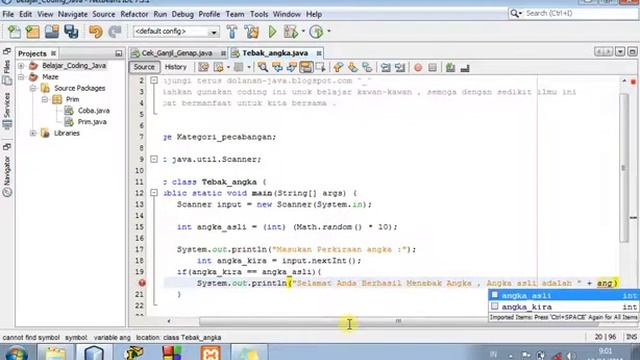Viewport: 640px width, 360px height.
Task: Expand the Libraries node
Action: tap(33, 133)
